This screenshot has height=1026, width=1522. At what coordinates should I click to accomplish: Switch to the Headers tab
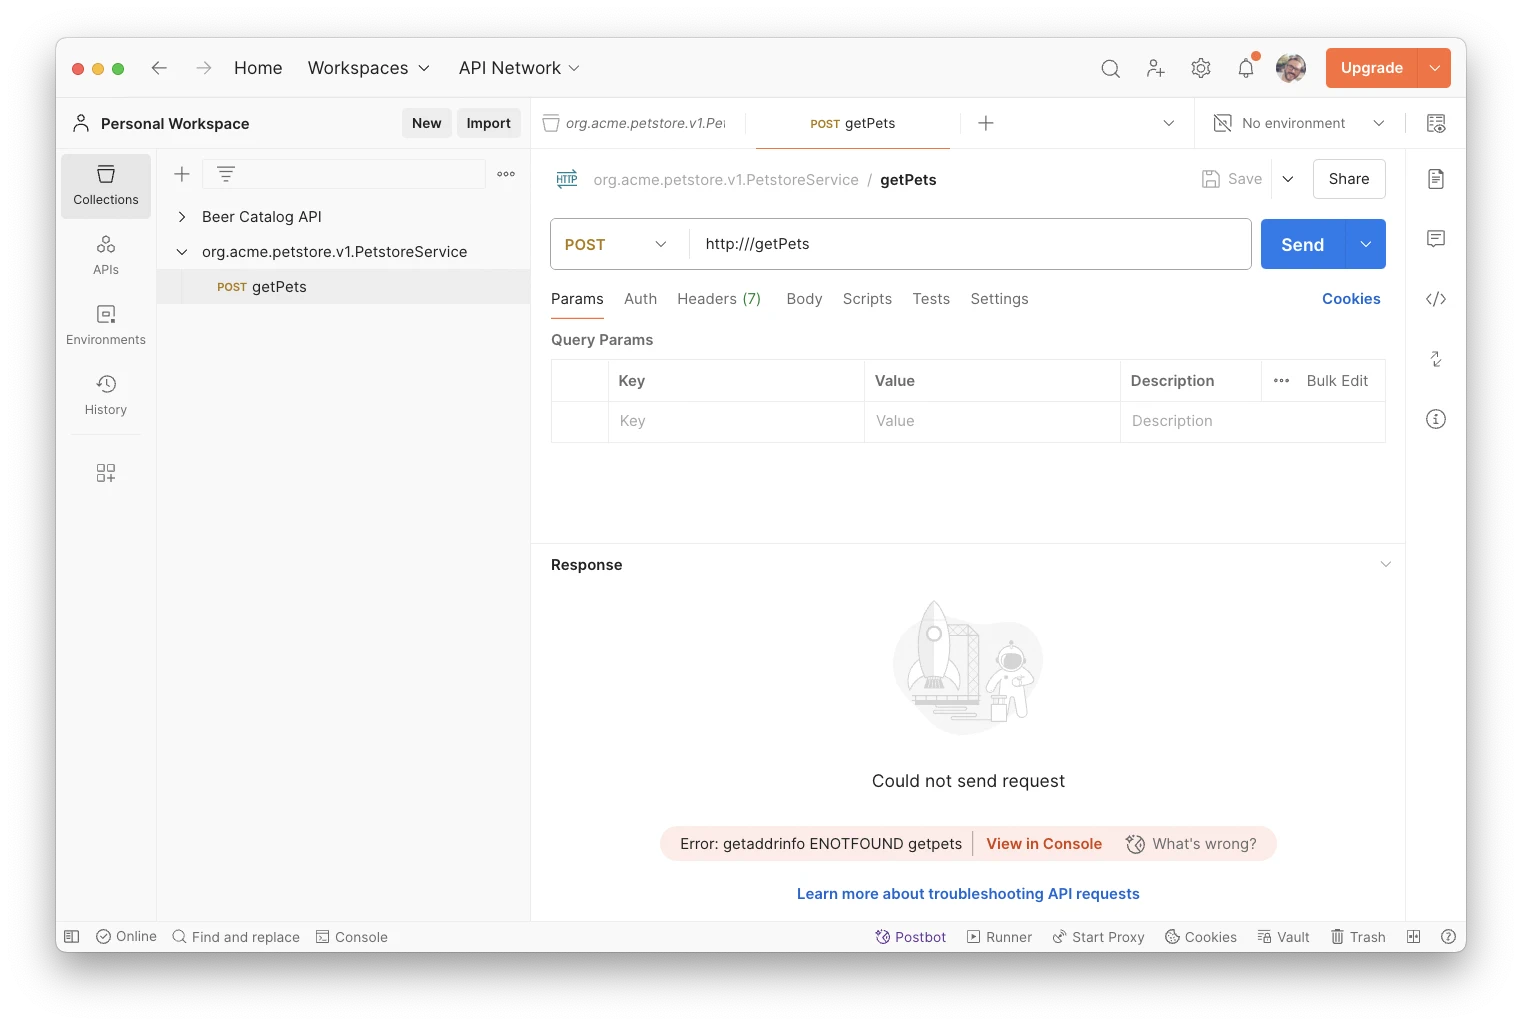click(718, 299)
